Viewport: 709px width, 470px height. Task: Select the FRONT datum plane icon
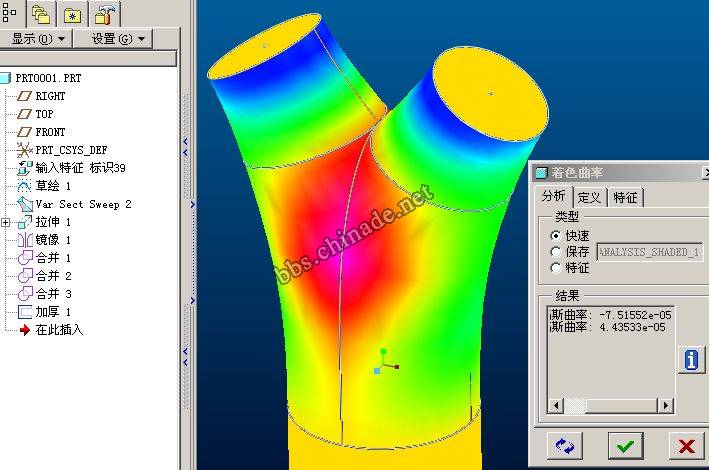point(24,132)
